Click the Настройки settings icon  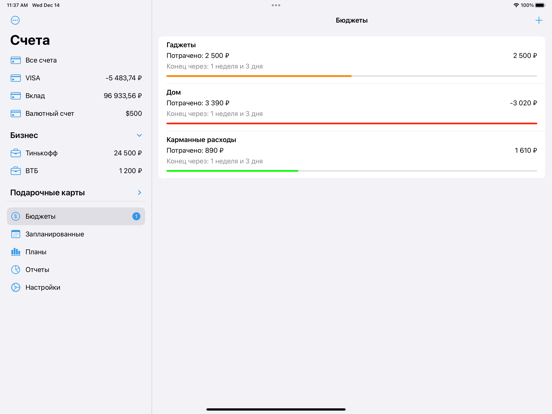click(15, 287)
